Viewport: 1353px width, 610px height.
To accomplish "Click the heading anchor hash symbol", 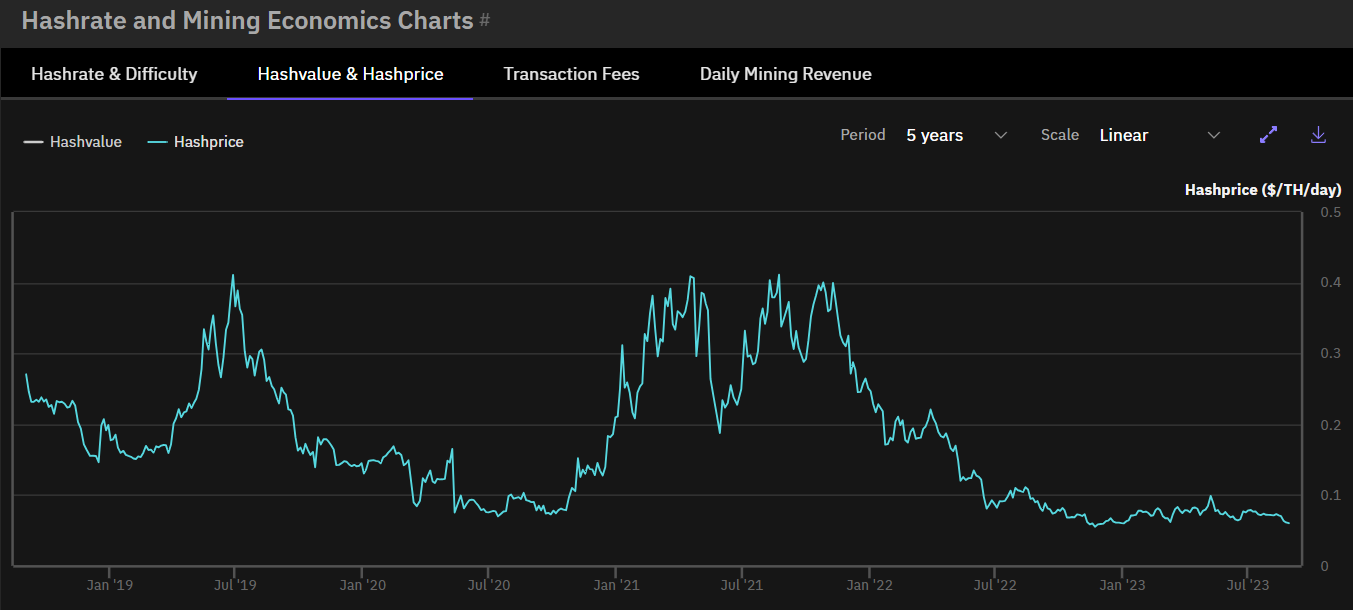I will (485, 20).
